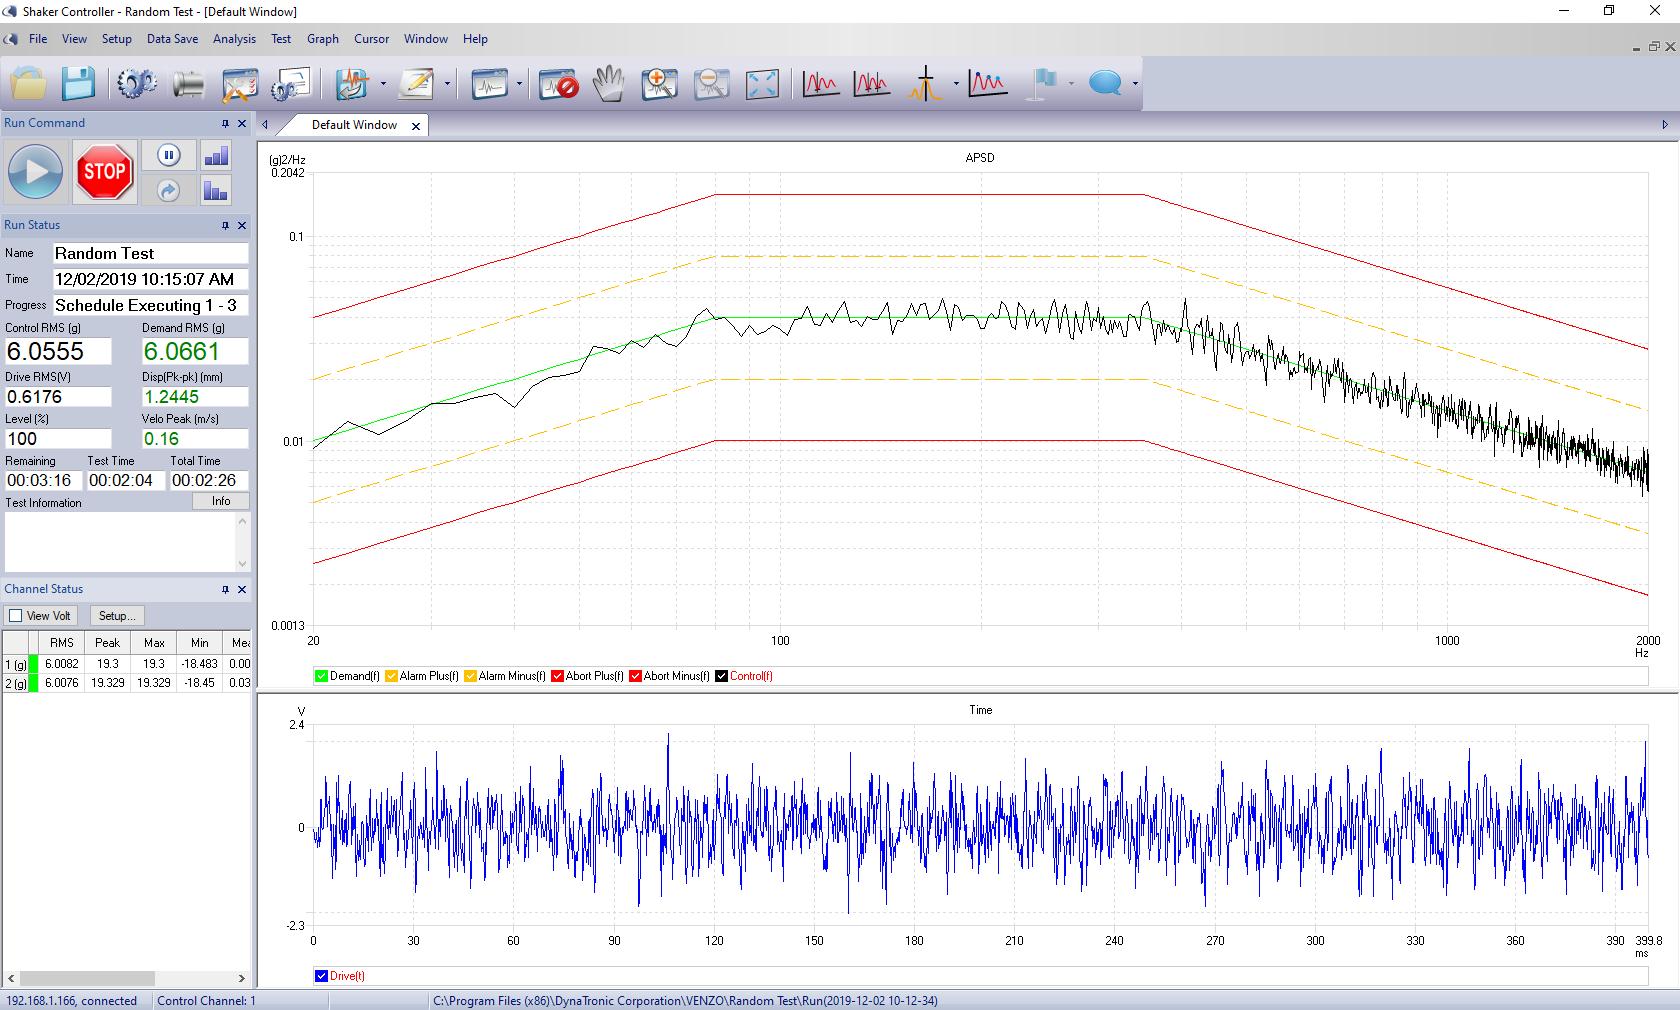Pause the running random test
This screenshot has height=1010, width=1680.
click(168, 155)
